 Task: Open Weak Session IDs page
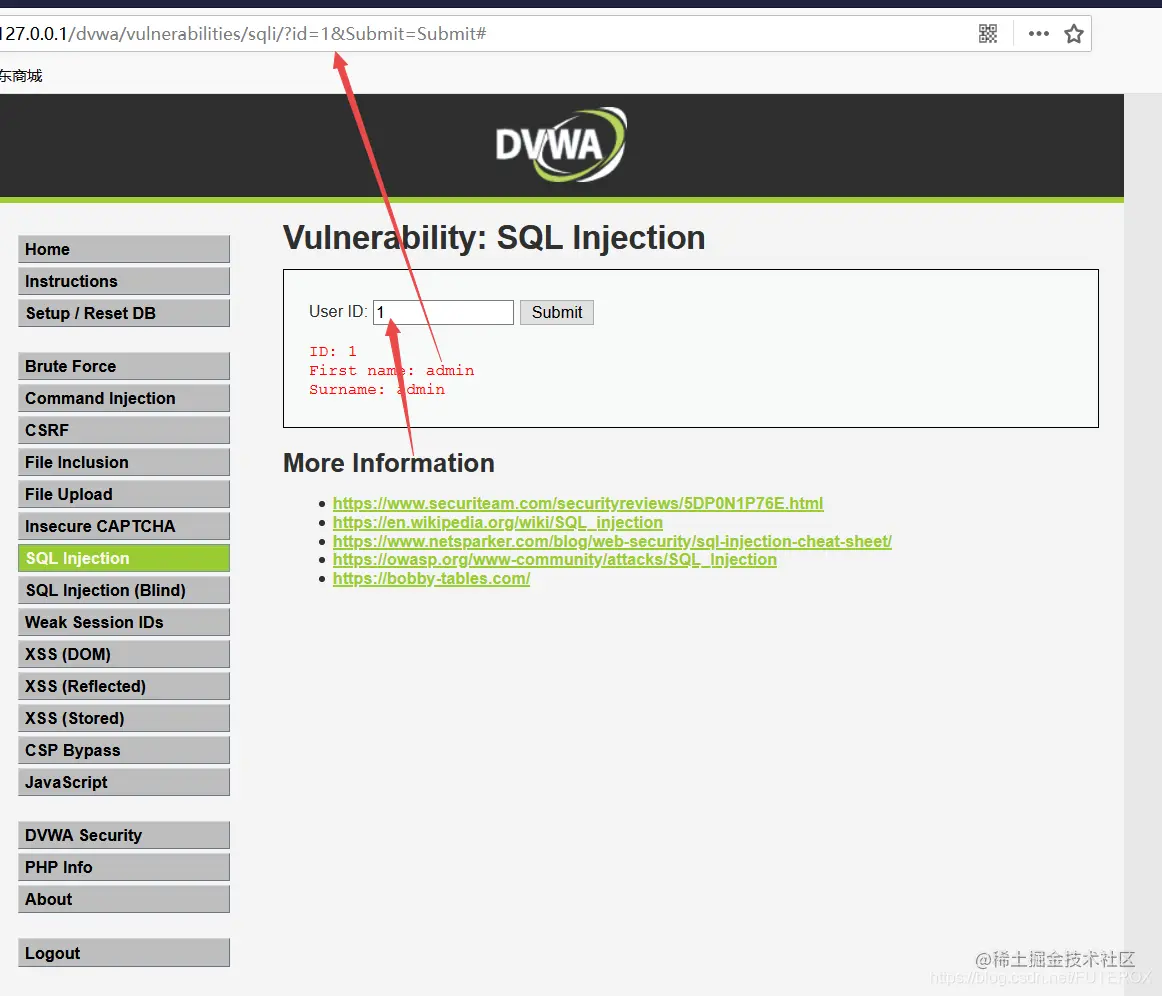point(124,622)
